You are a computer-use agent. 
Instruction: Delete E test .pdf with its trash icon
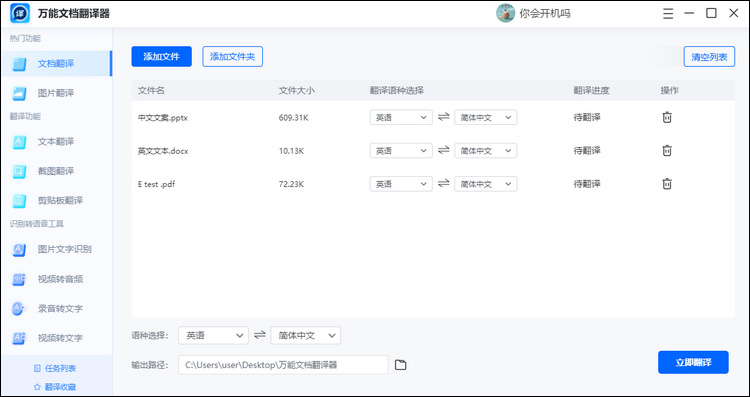coord(667,184)
